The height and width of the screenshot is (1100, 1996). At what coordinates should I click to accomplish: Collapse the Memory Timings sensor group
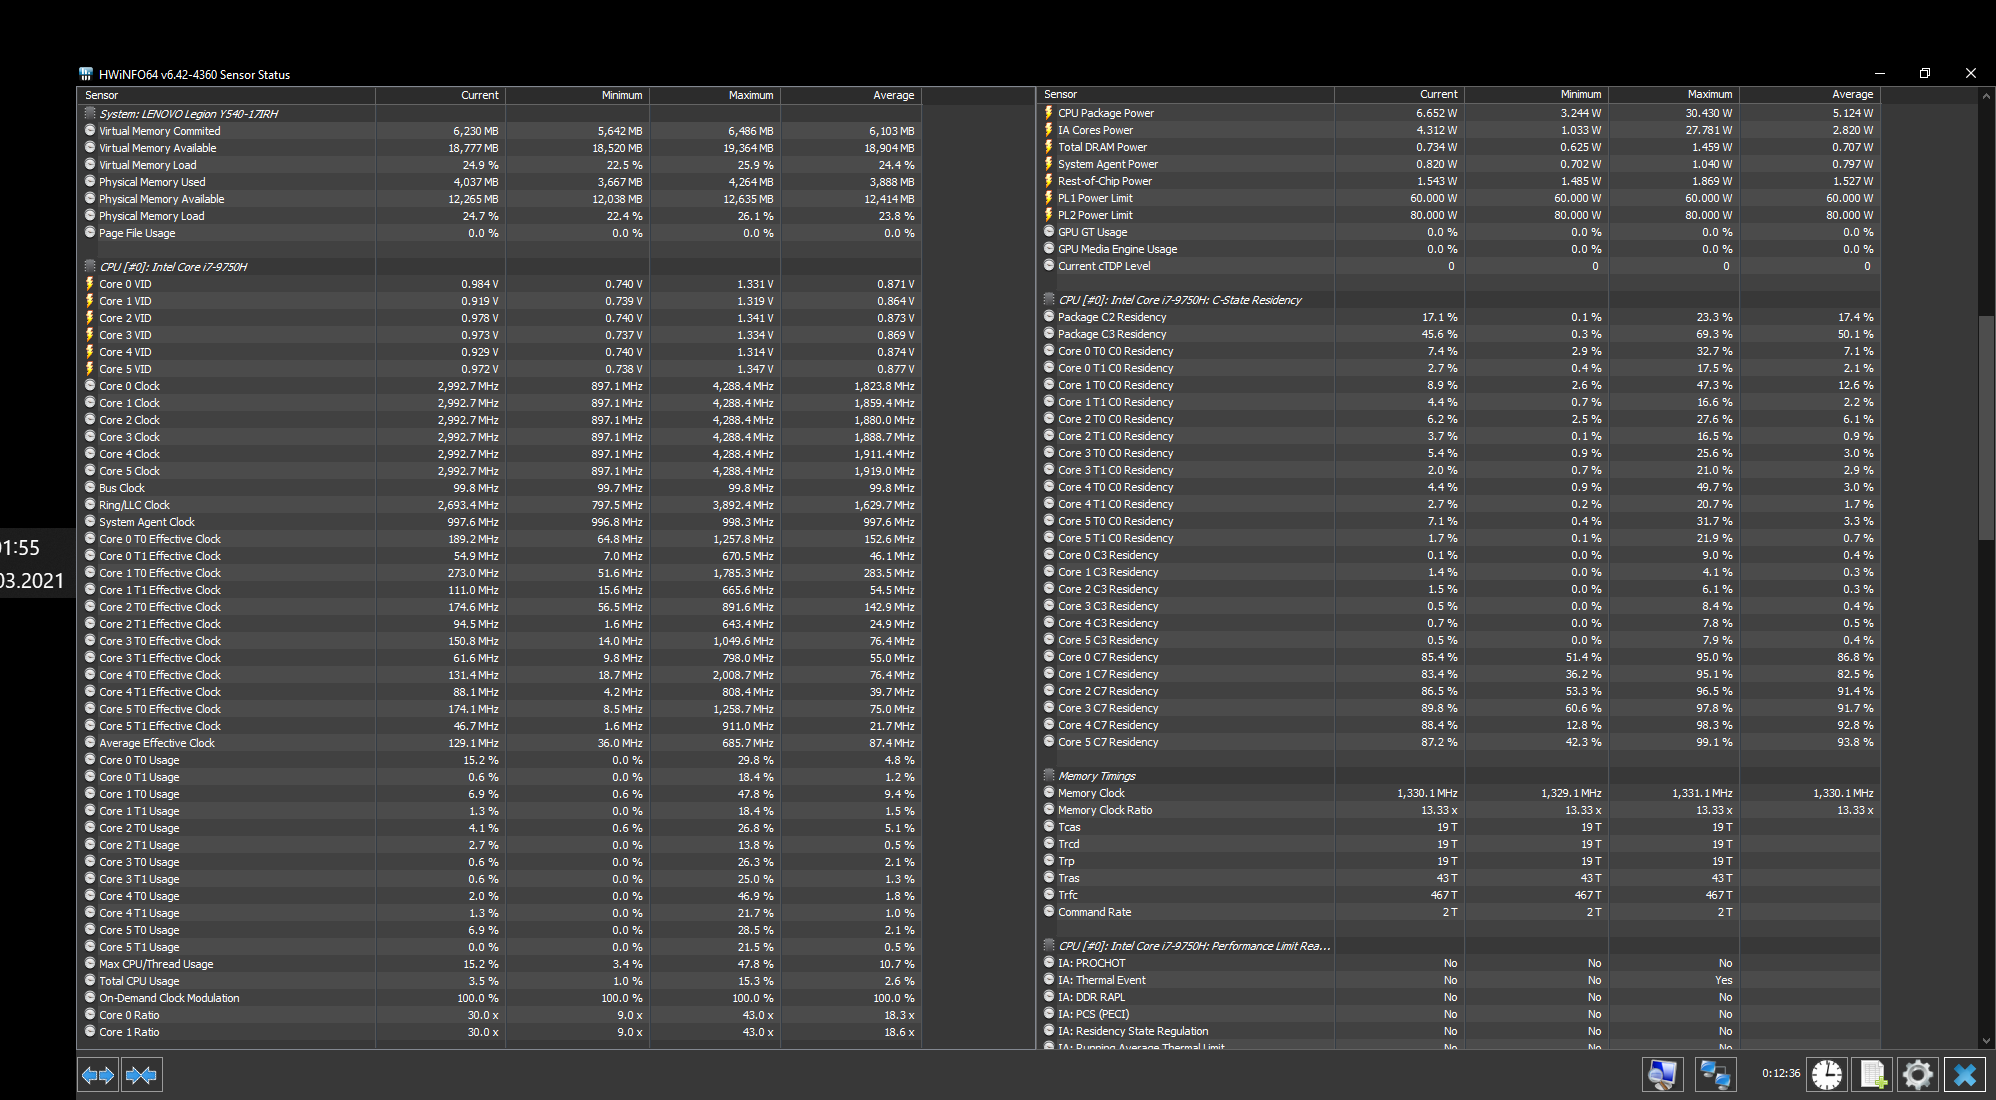(x=1049, y=776)
